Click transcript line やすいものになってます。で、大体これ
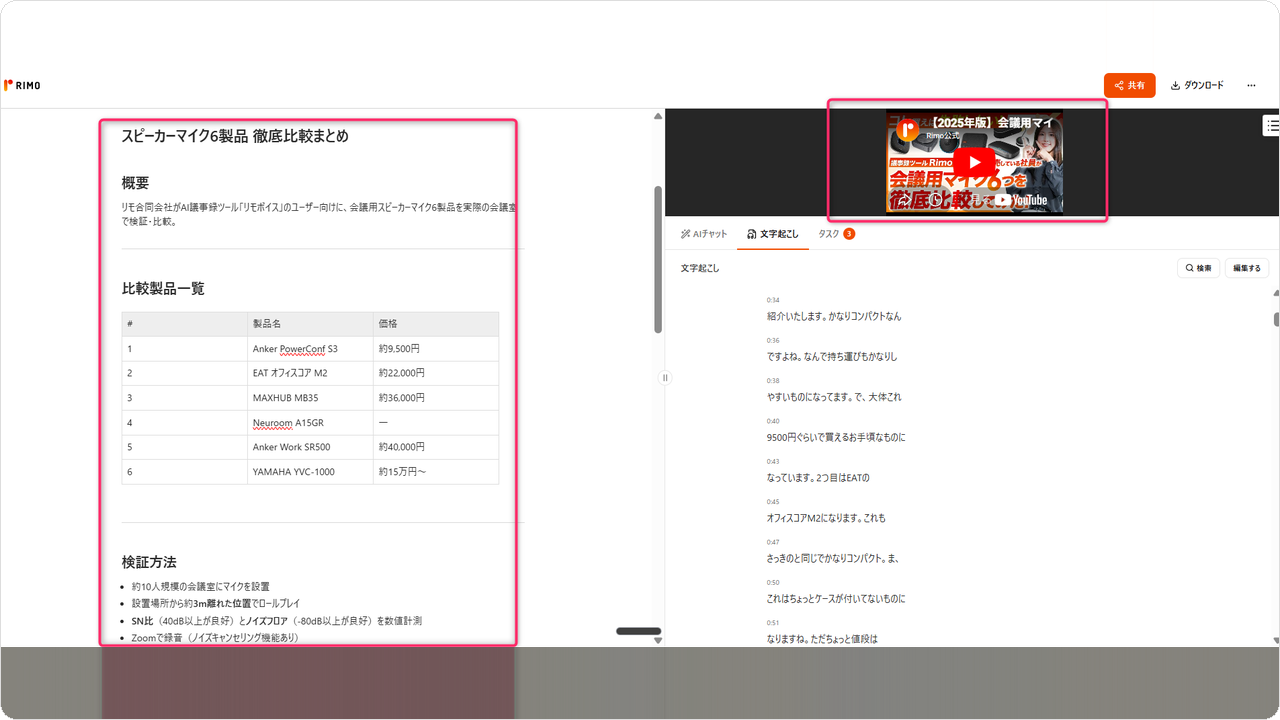 point(834,397)
